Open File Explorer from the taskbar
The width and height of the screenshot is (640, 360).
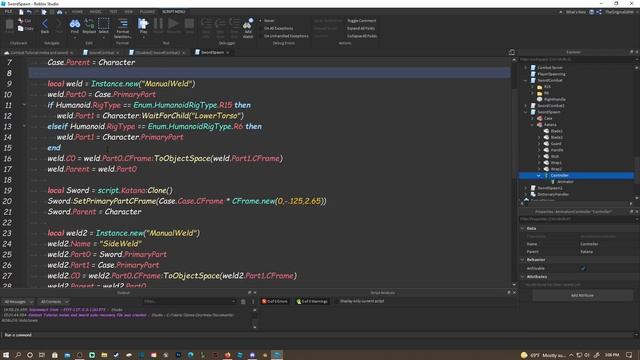click(x=104, y=355)
